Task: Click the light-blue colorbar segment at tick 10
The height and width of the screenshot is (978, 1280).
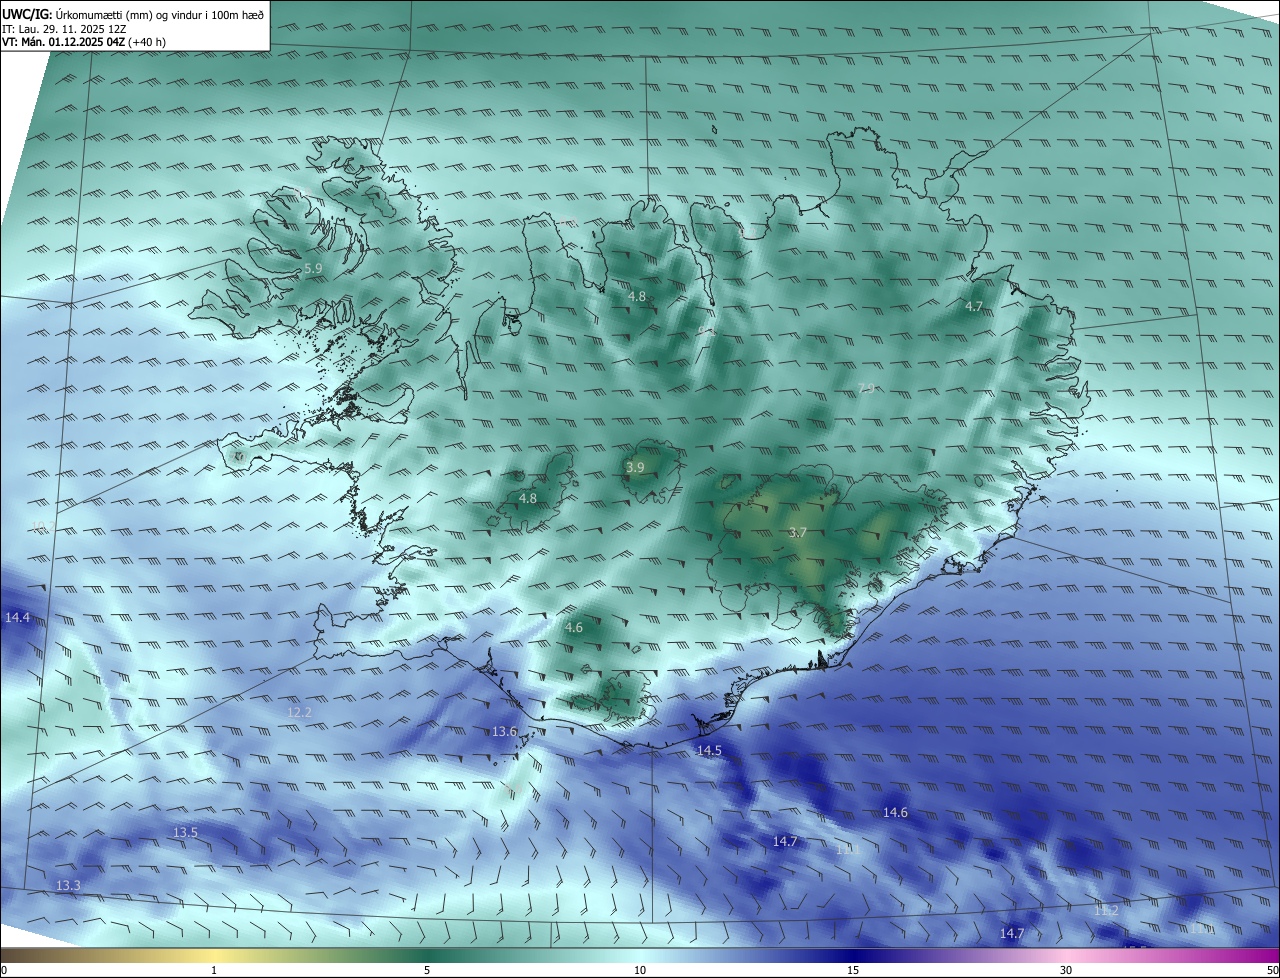Action: tap(640, 955)
